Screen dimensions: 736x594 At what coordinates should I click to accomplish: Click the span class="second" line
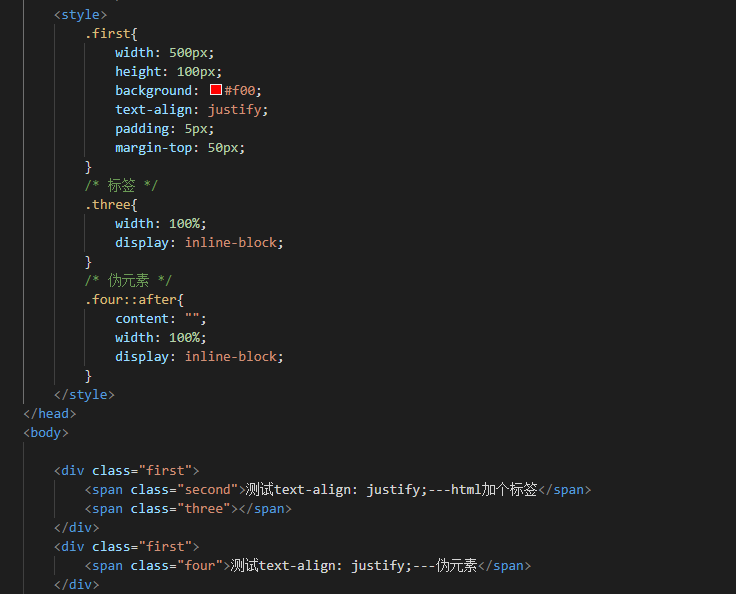tap(338, 490)
